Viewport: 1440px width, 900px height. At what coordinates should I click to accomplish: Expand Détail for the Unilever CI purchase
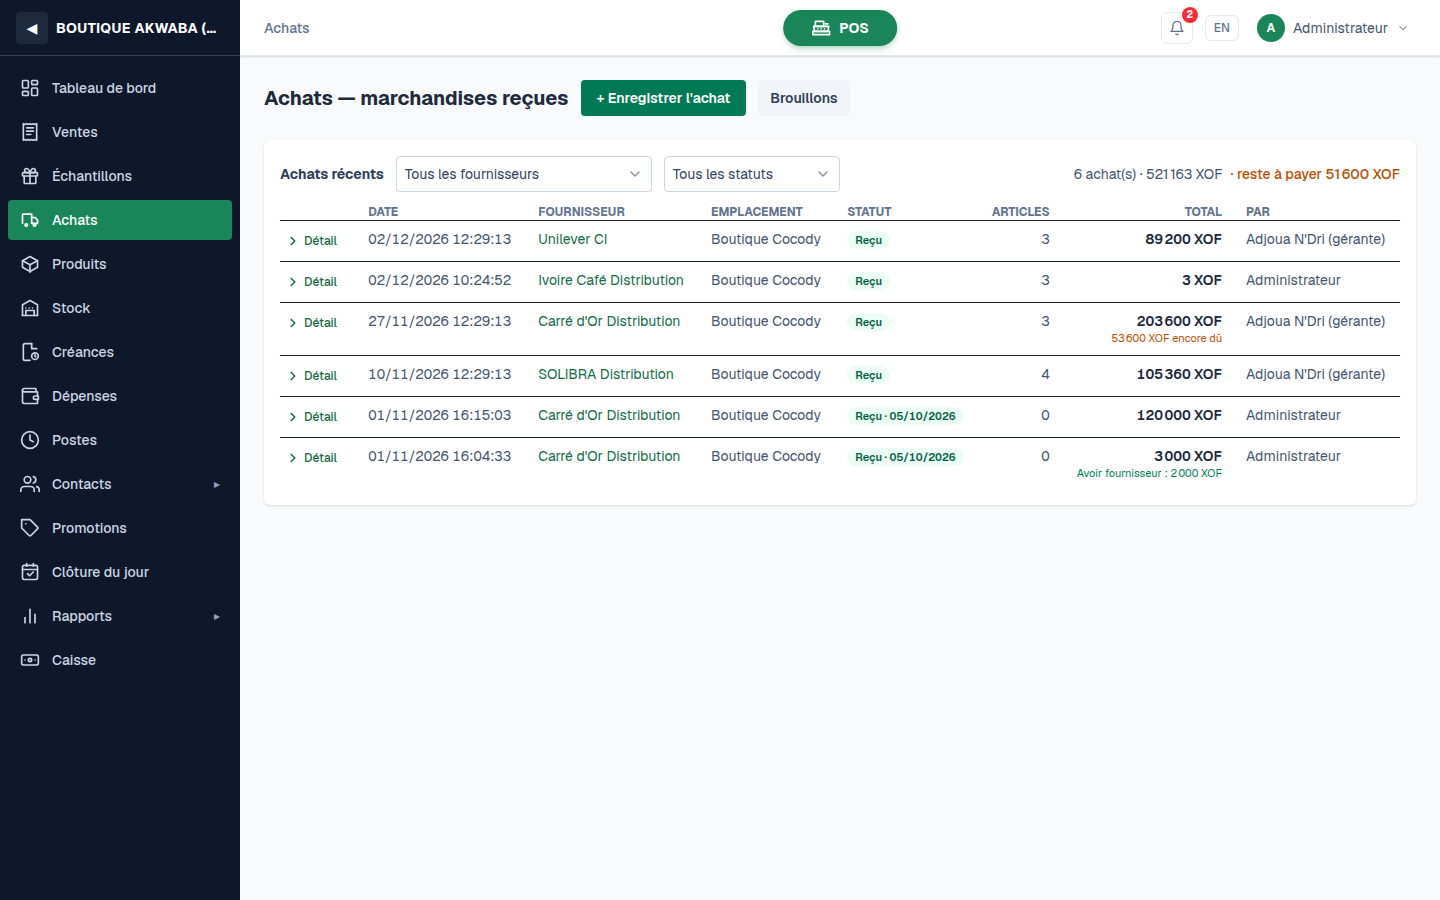point(313,241)
